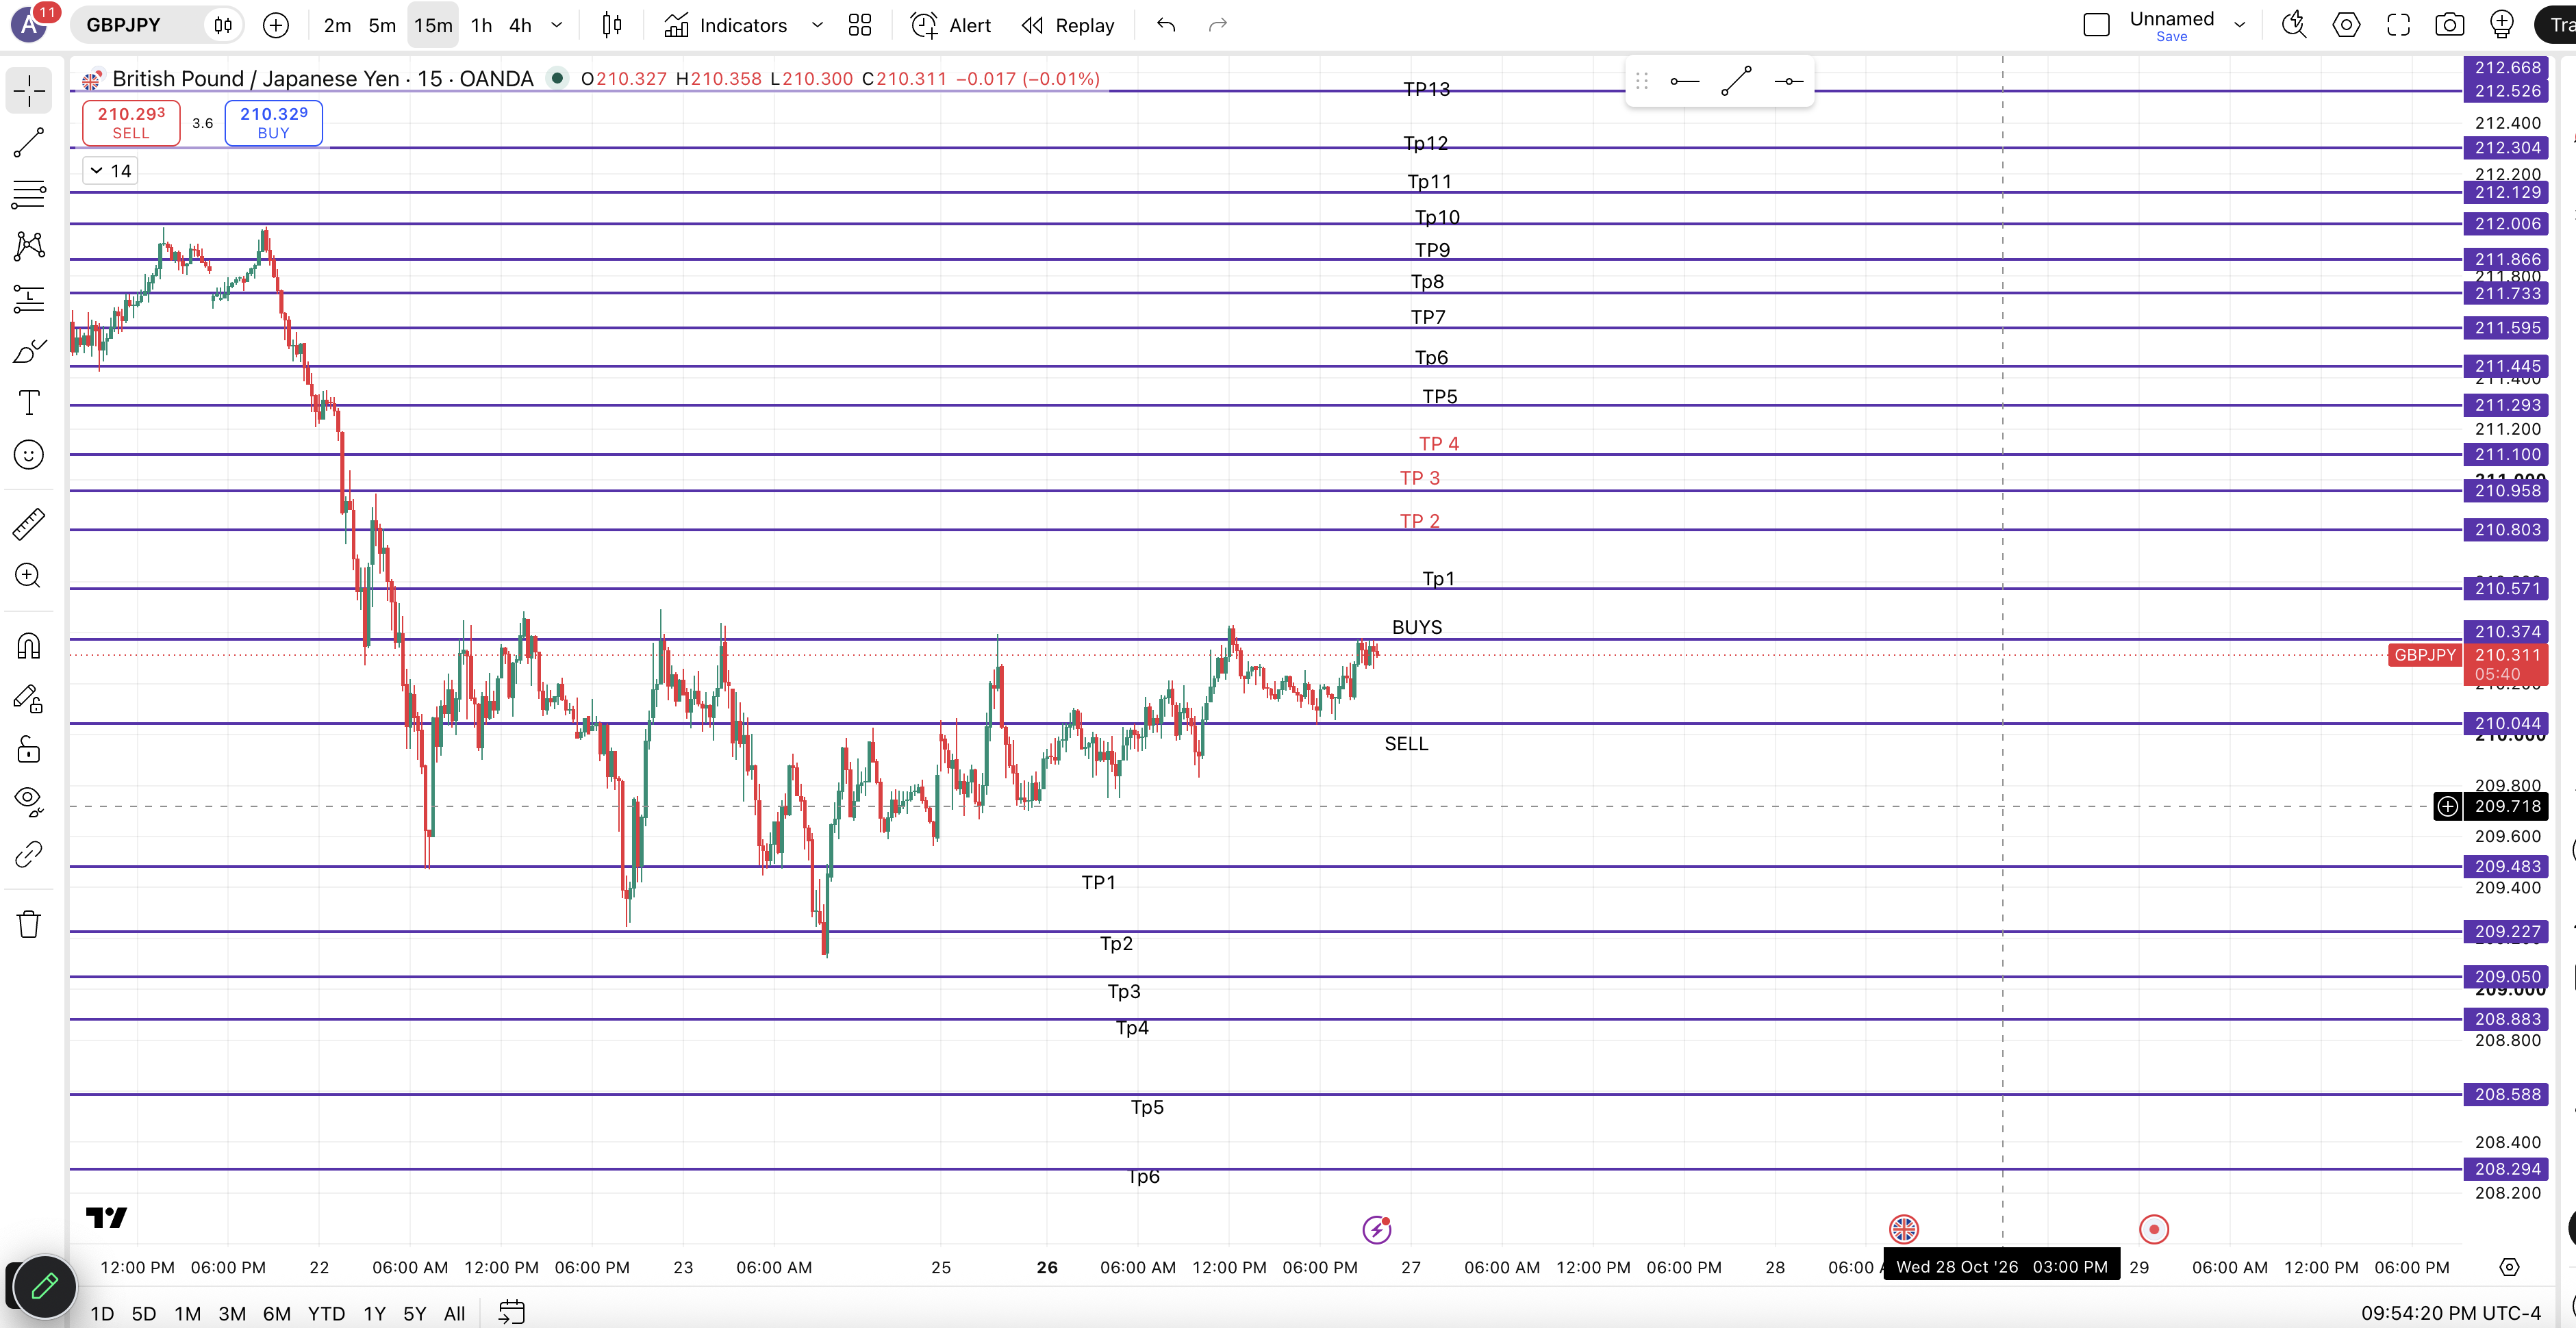Click the plus button beside 209.718 price
The height and width of the screenshot is (1328, 2576).
[x=2447, y=806]
